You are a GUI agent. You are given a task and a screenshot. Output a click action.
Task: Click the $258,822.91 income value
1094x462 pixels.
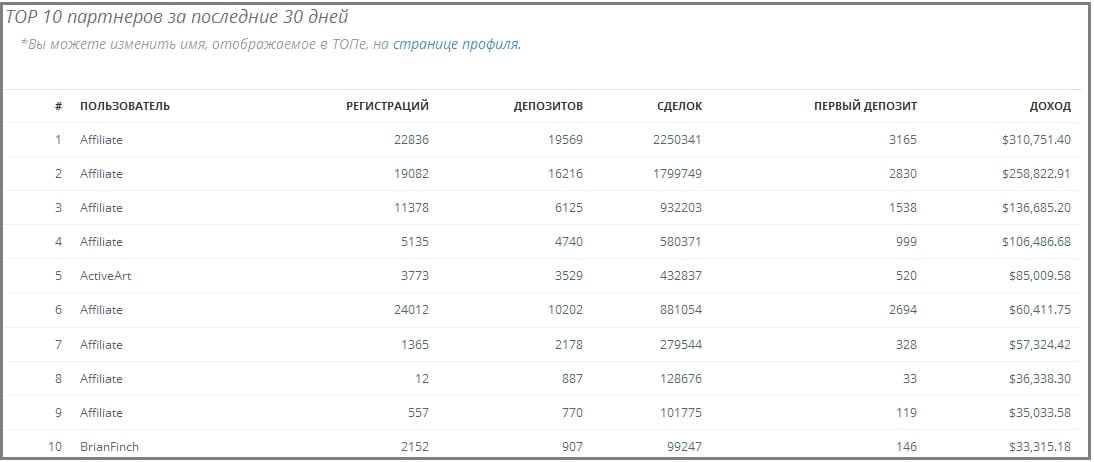coord(1036,174)
